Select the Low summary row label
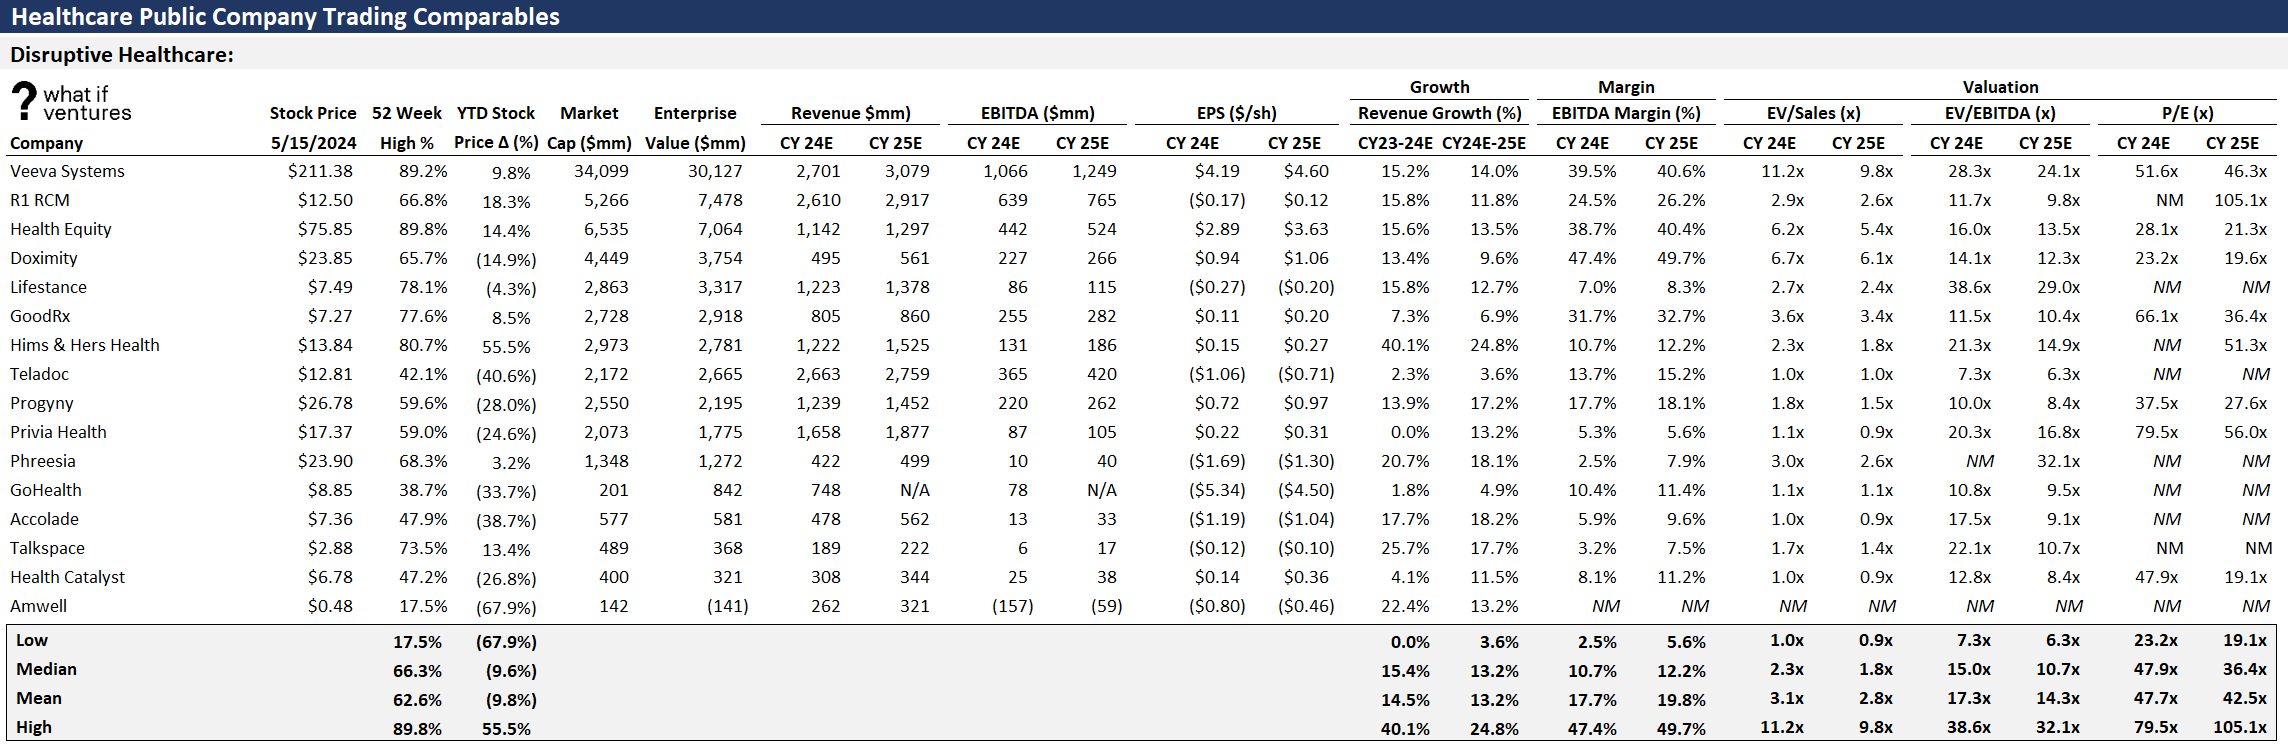2288x749 pixels. click(32, 640)
